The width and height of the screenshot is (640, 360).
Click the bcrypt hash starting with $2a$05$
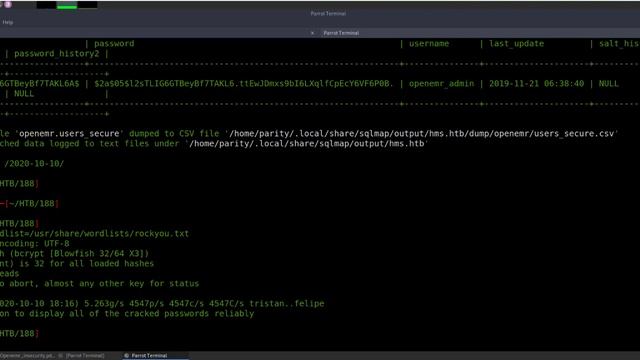tap(244, 84)
